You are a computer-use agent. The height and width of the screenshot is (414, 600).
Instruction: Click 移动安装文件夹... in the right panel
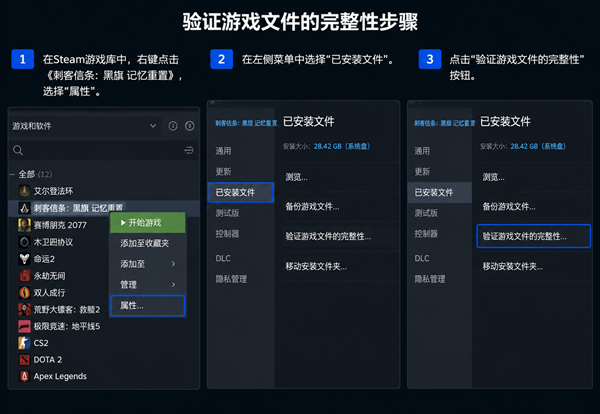[513, 266]
